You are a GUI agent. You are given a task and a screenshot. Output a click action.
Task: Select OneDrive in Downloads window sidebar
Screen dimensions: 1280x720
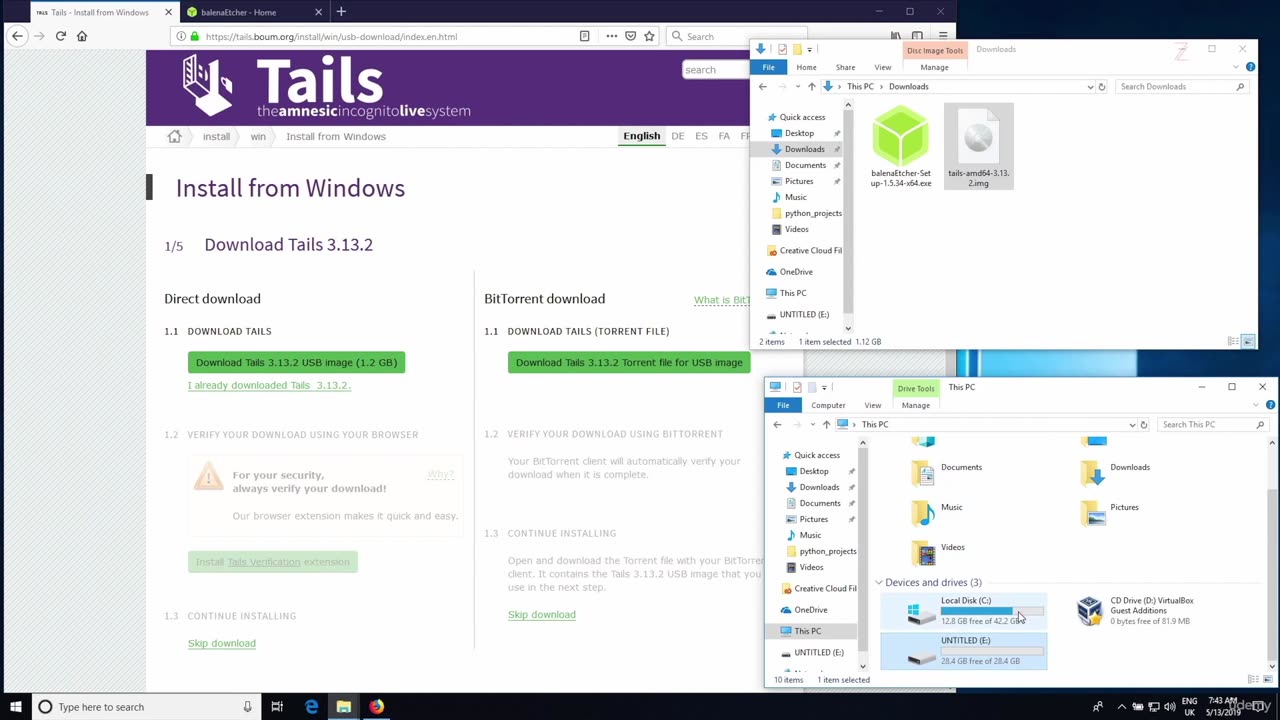pos(796,272)
